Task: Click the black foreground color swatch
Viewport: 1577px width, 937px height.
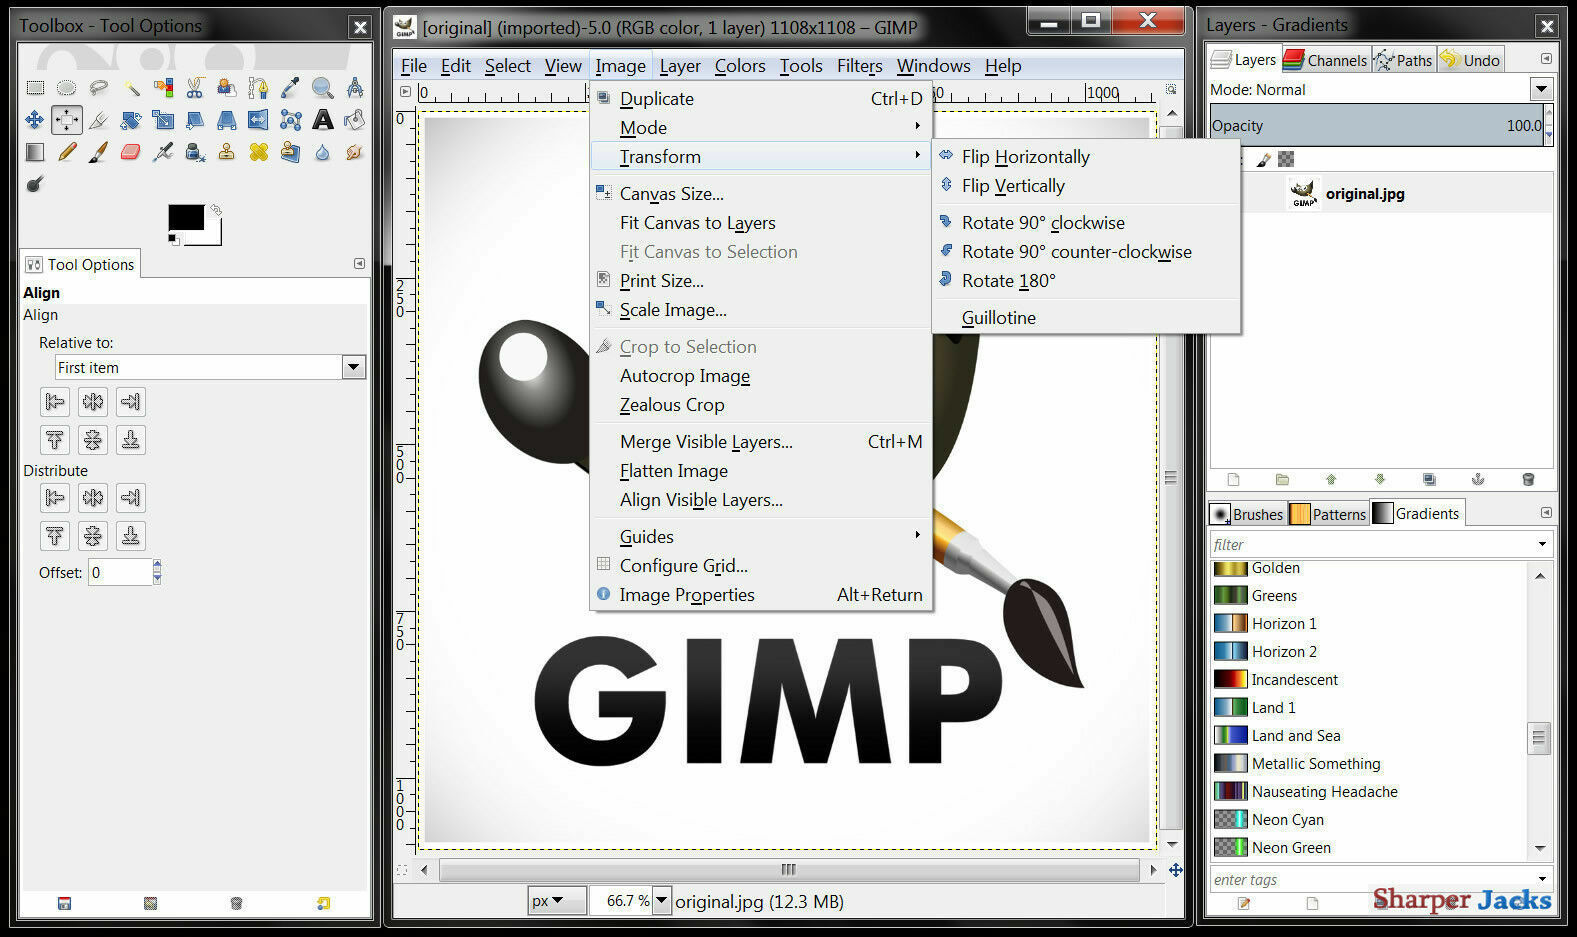Action: (x=186, y=216)
